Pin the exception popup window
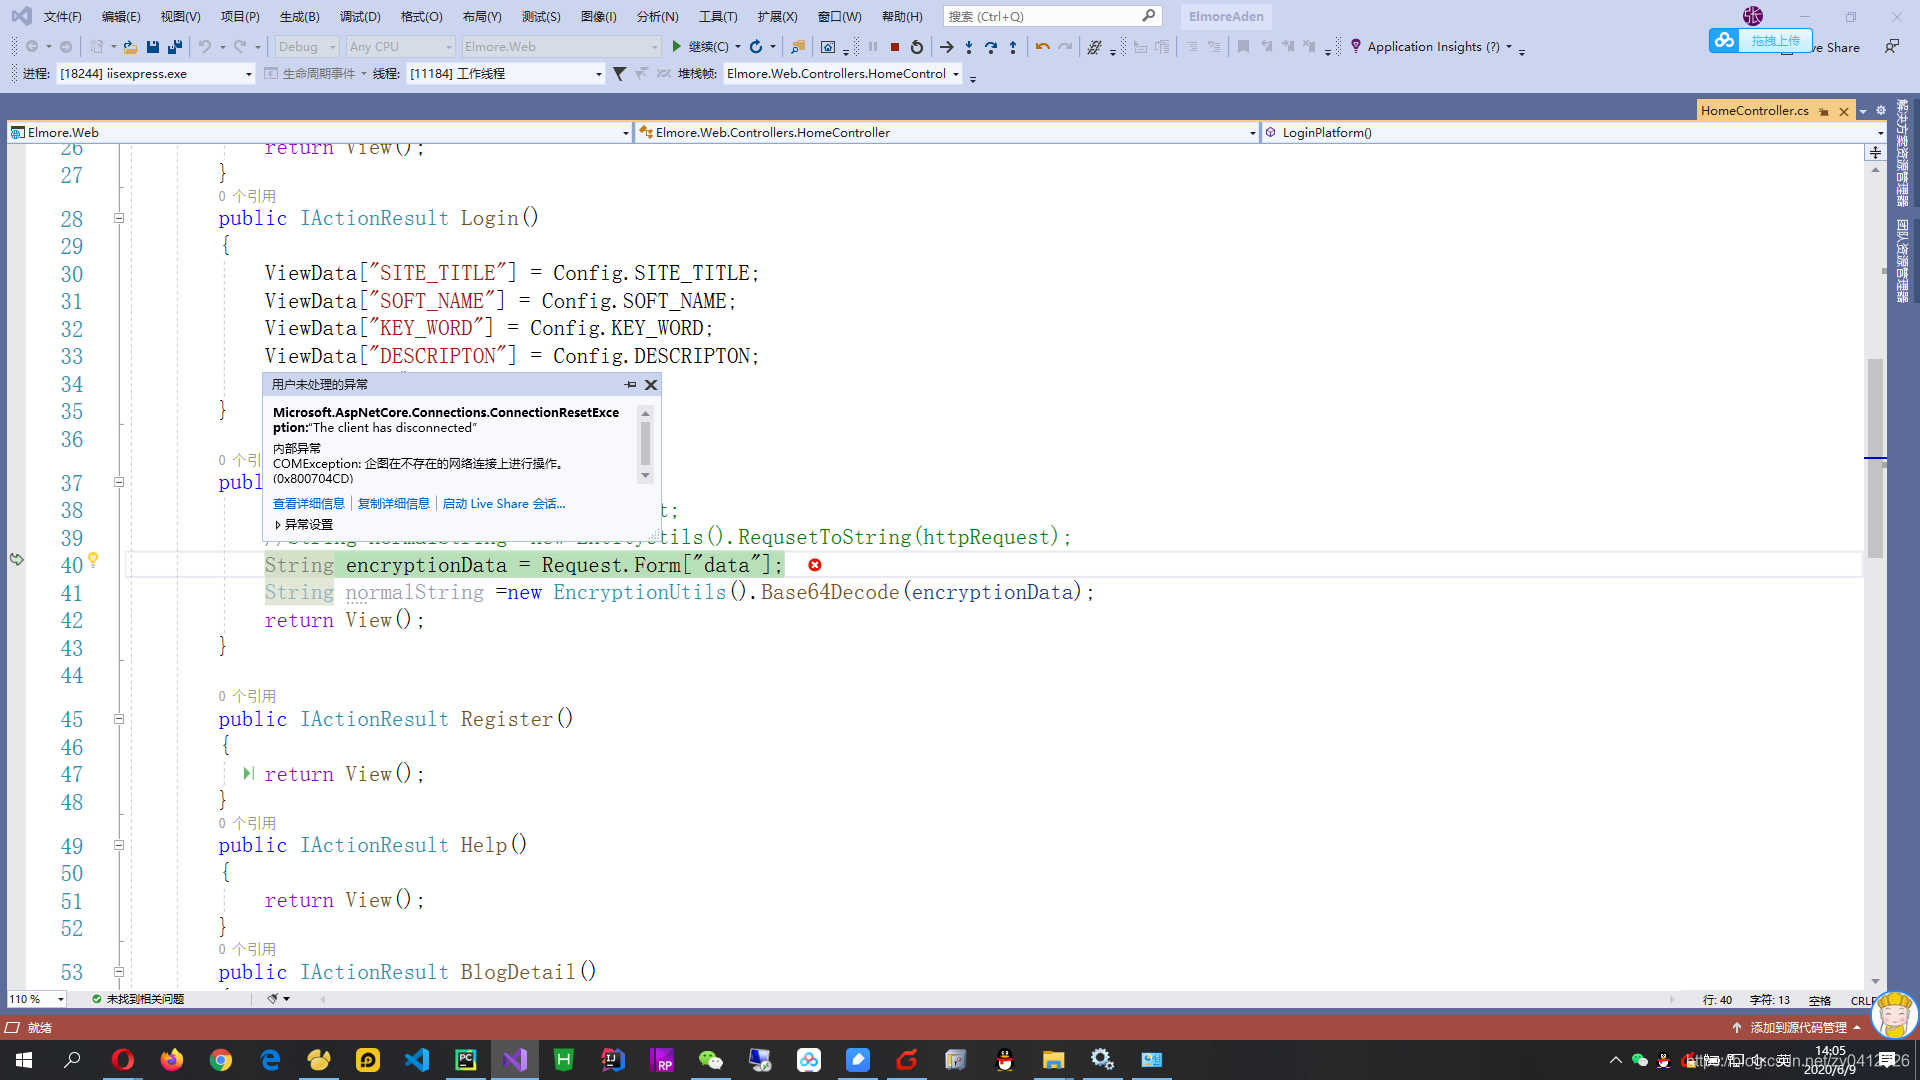The image size is (1920, 1080). [x=630, y=385]
